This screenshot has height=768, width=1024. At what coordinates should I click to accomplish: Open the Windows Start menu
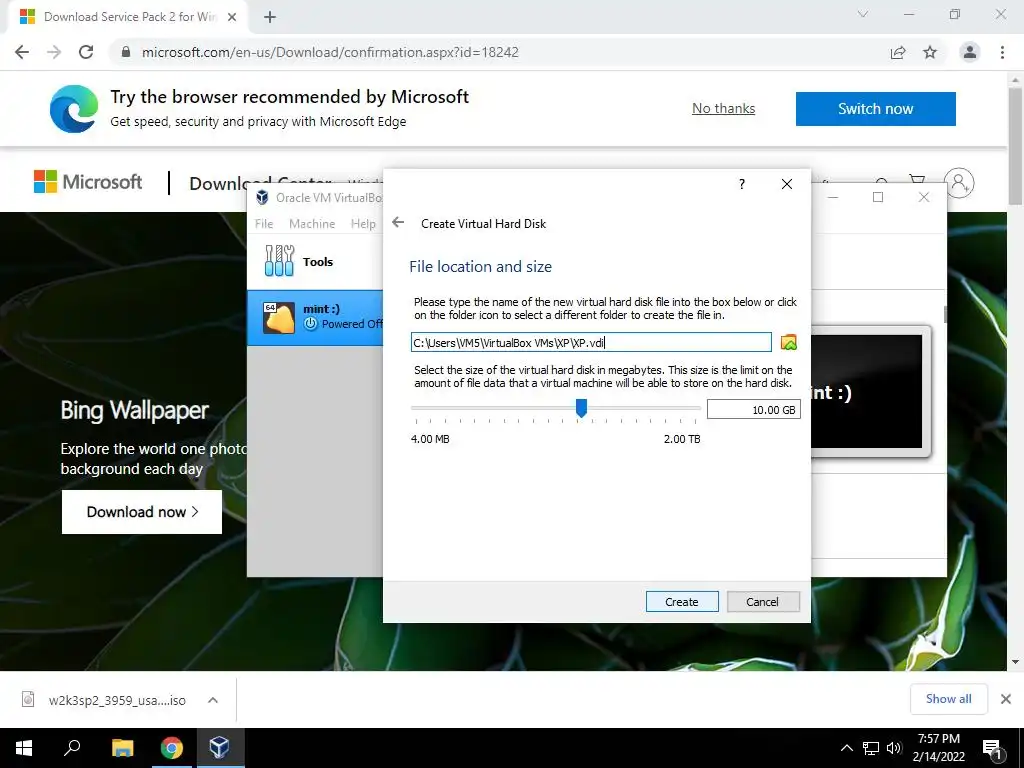(24, 748)
